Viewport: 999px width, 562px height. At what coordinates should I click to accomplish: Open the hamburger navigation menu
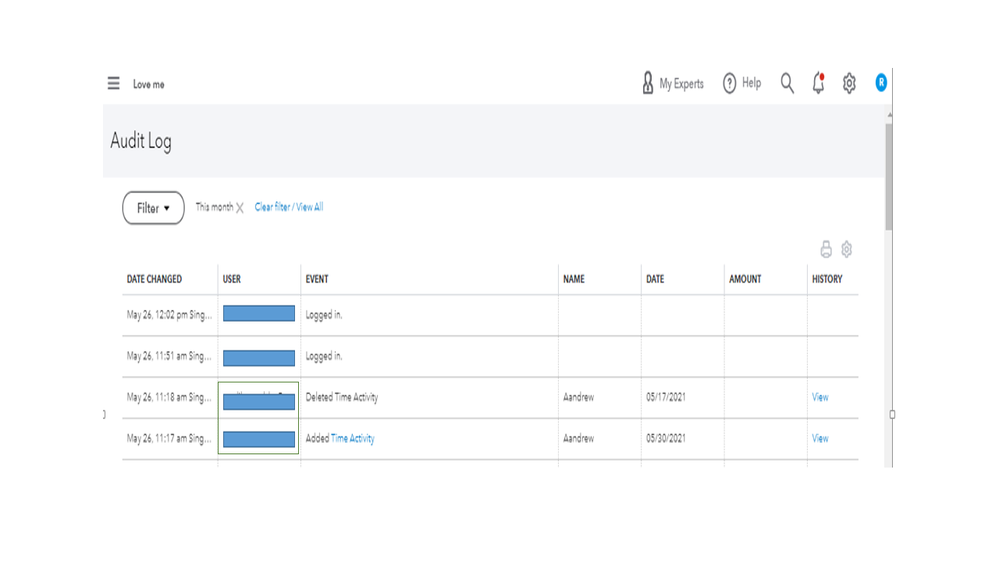(113, 84)
